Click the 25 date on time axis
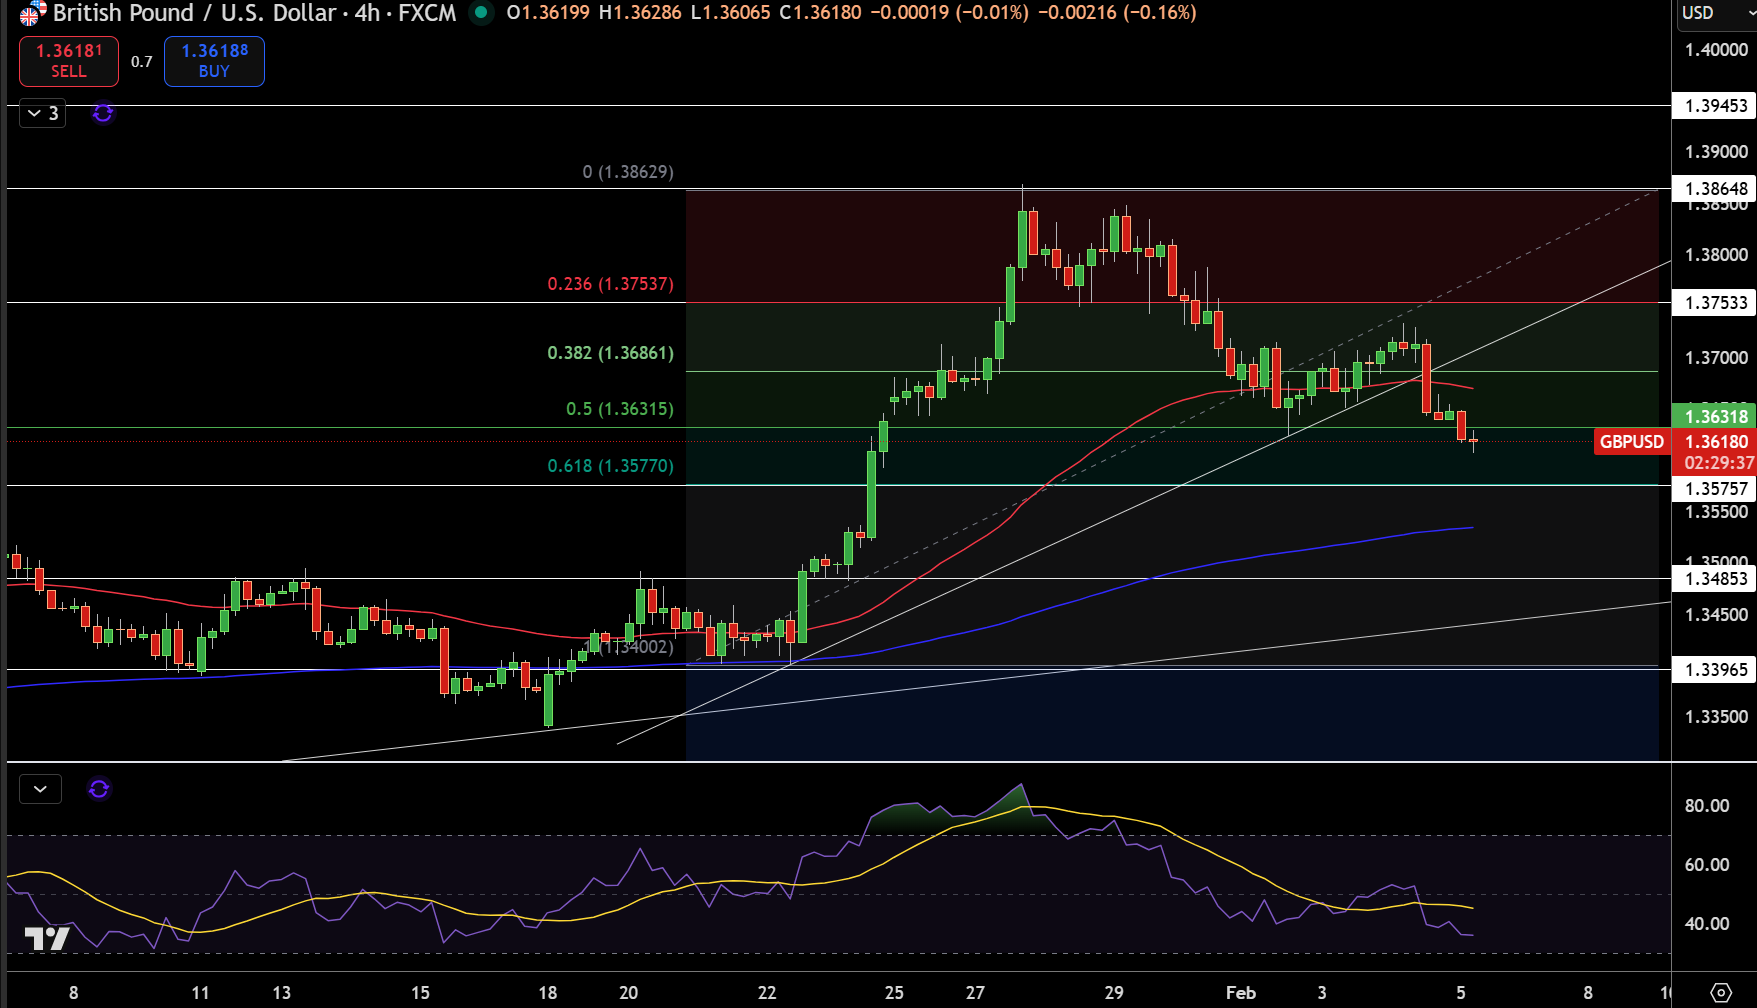The image size is (1757, 1008). (x=894, y=993)
